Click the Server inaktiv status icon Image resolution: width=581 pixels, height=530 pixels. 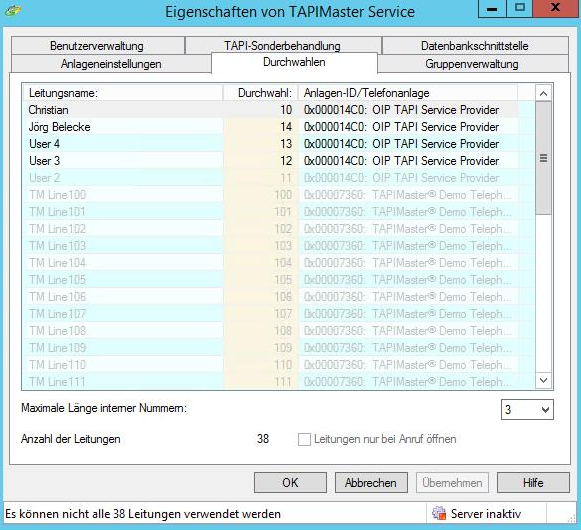coord(439,514)
